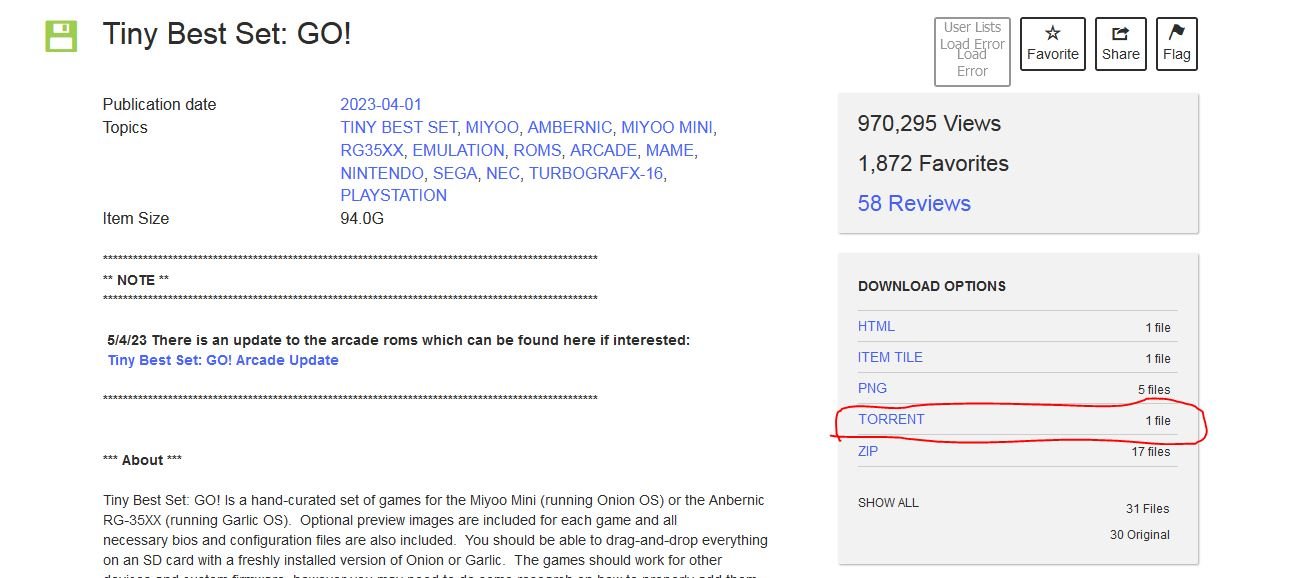Click the *** About *** heading
The height and width of the screenshot is (578, 1306).
(142, 460)
